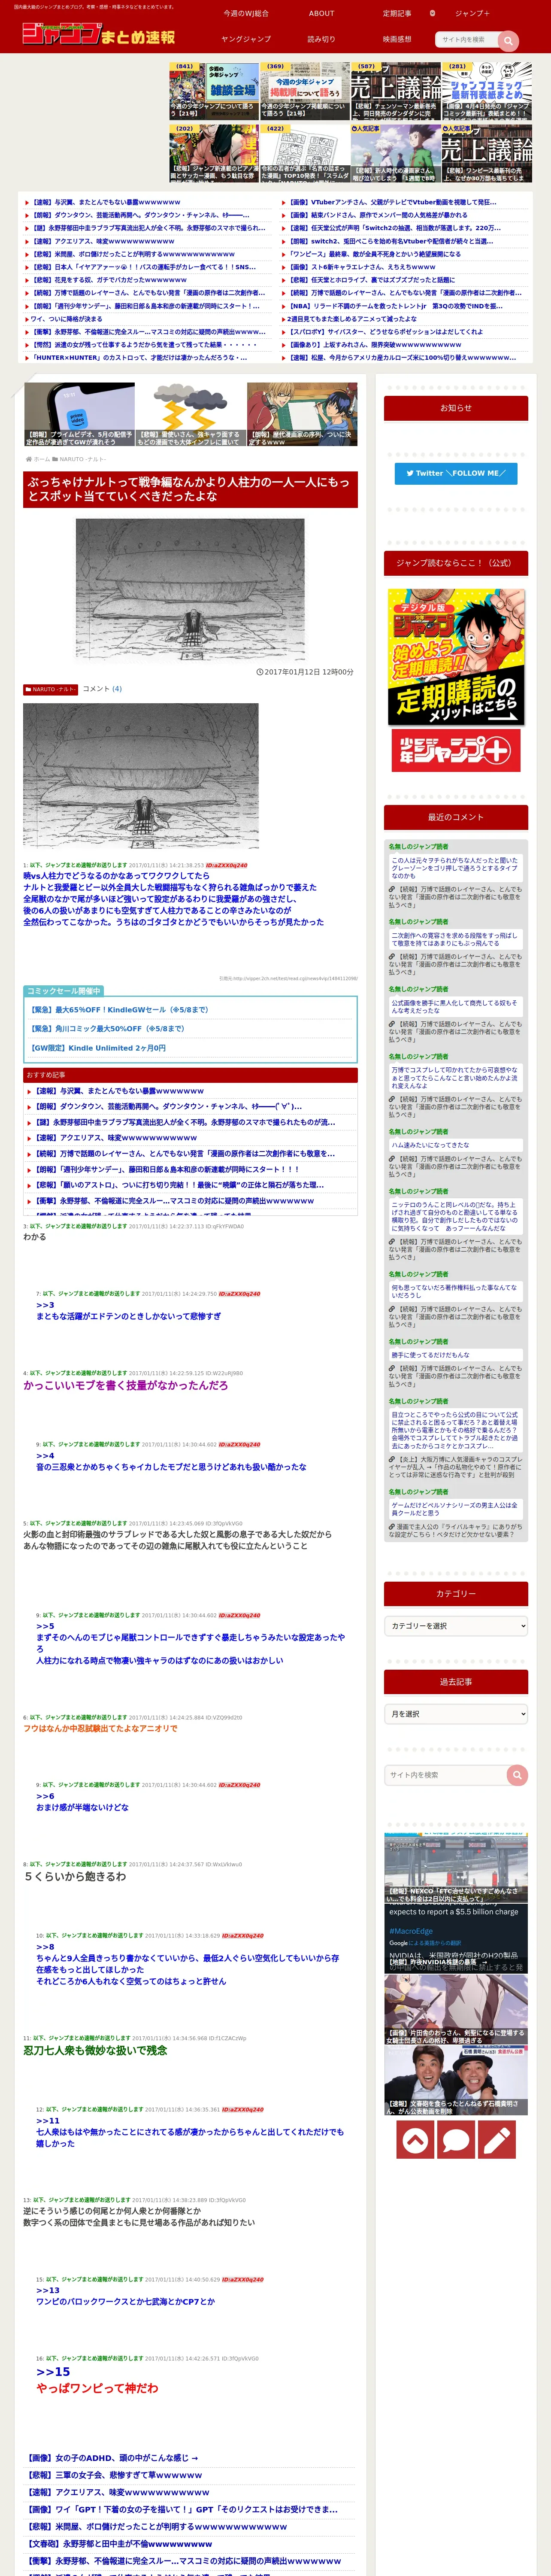The height and width of the screenshot is (2576, 551).
Task: Click the NARUTO -ナルト- breadcrumb link
Action: pyautogui.click(x=83, y=459)
